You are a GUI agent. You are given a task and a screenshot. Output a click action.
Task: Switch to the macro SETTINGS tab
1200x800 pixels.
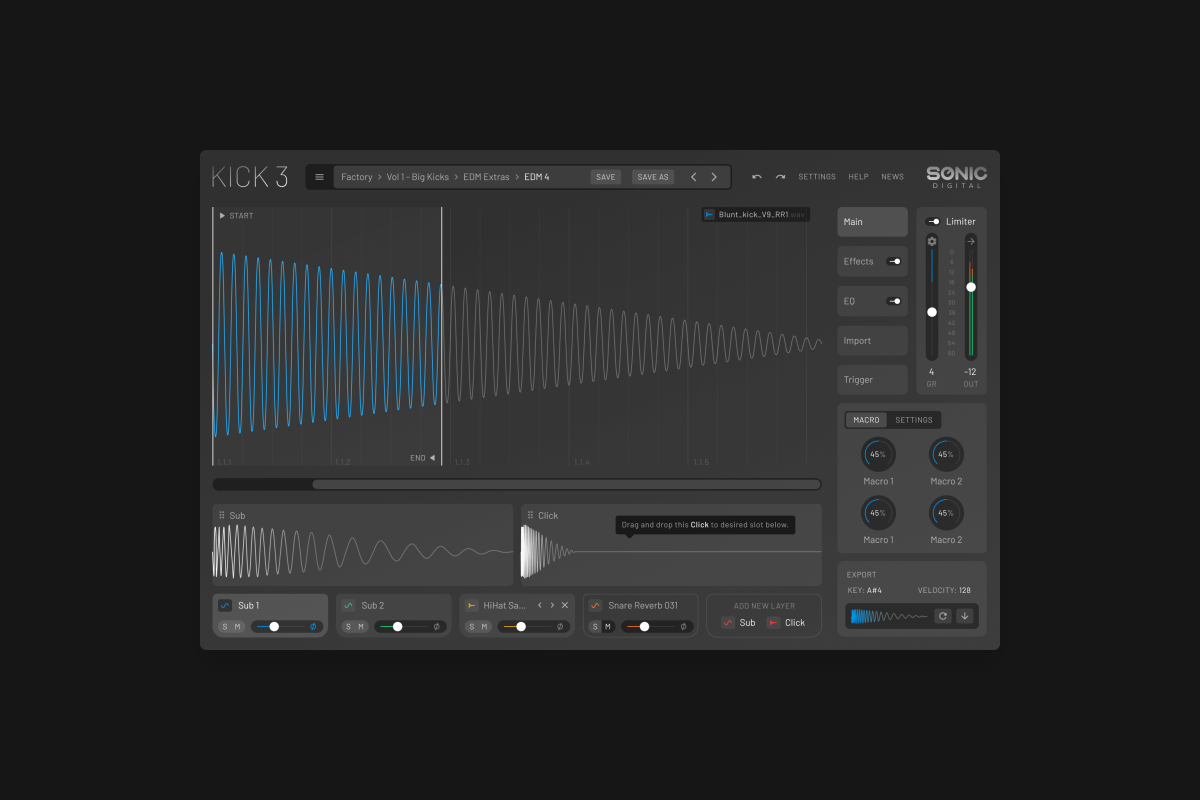point(913,420)
